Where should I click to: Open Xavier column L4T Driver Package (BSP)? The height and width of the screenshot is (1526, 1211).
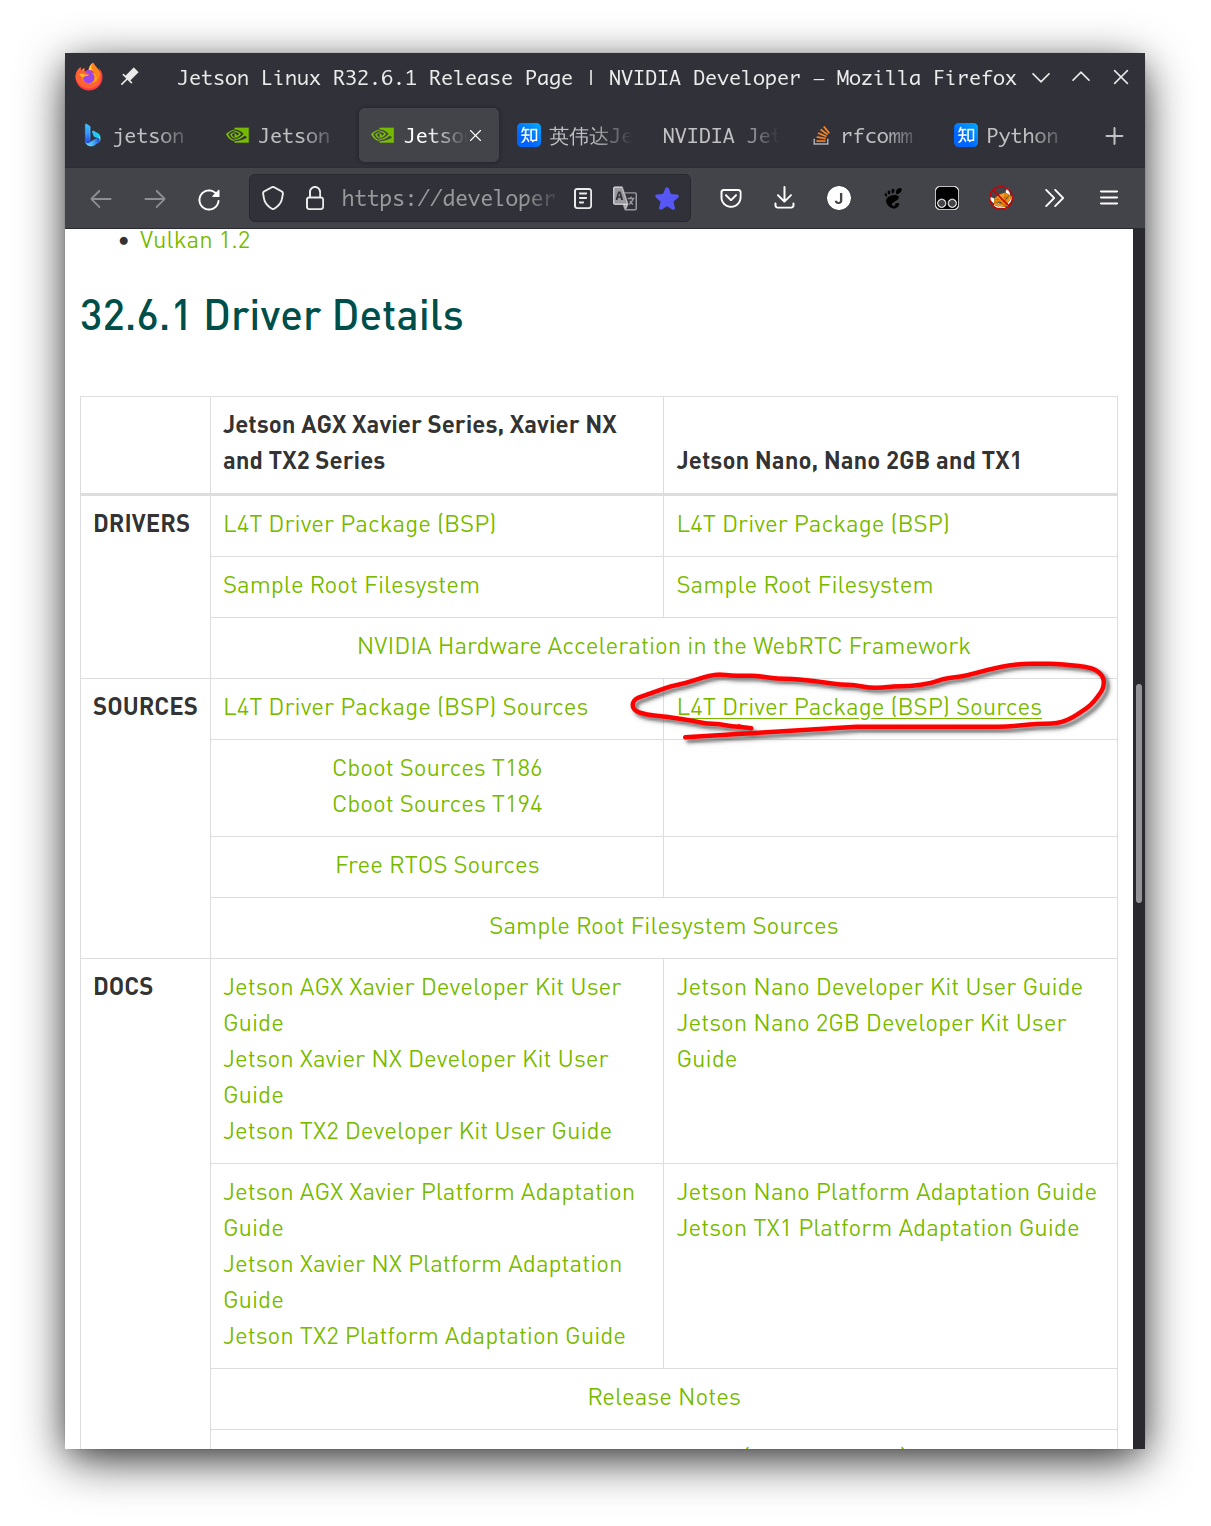pos(360,525)
